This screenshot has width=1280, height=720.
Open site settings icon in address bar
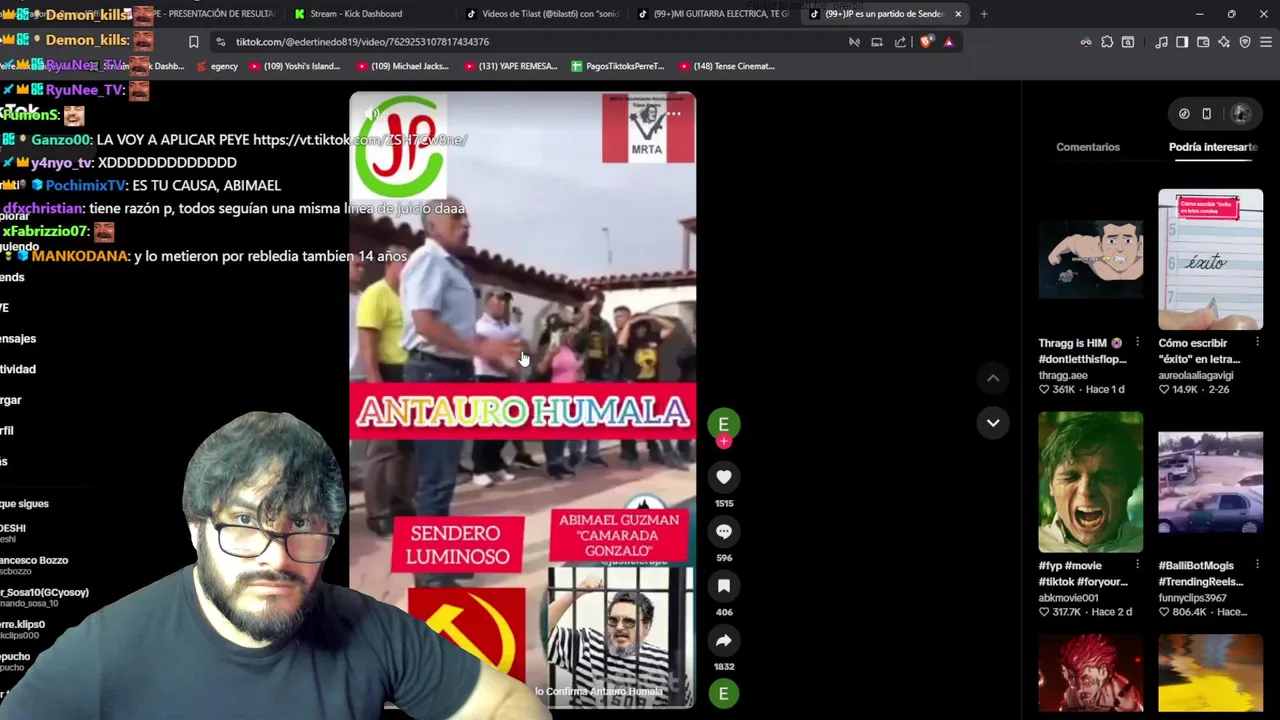(220, 42)
